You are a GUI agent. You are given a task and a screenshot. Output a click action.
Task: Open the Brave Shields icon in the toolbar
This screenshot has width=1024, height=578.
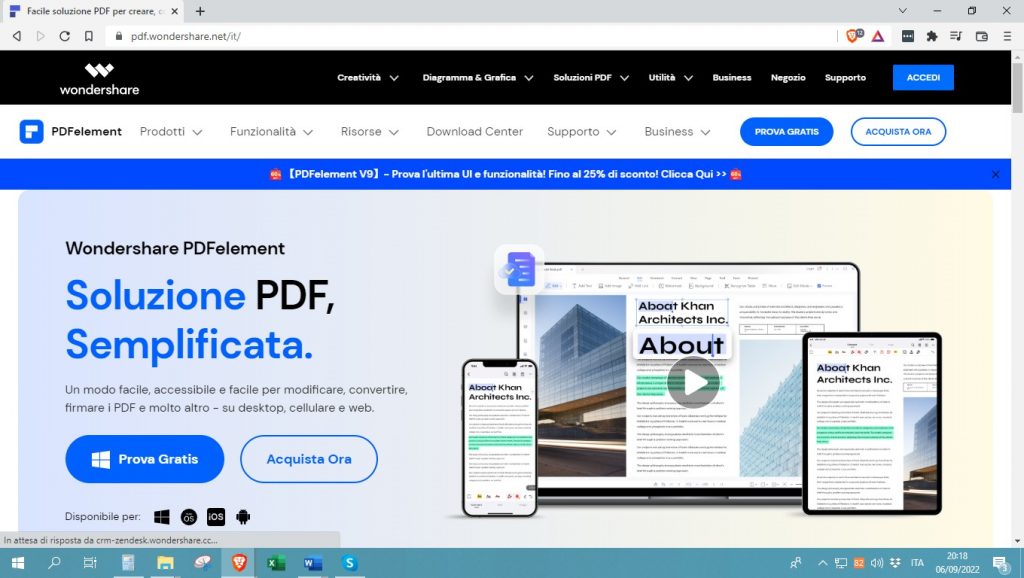(851, 36)
